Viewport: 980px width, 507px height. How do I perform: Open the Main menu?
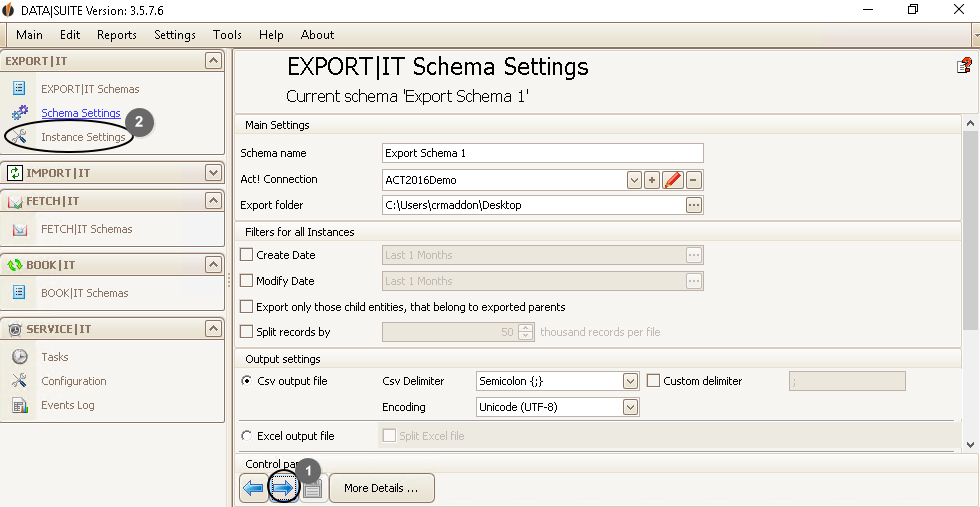pyautogui.click(x=29, y=35)
